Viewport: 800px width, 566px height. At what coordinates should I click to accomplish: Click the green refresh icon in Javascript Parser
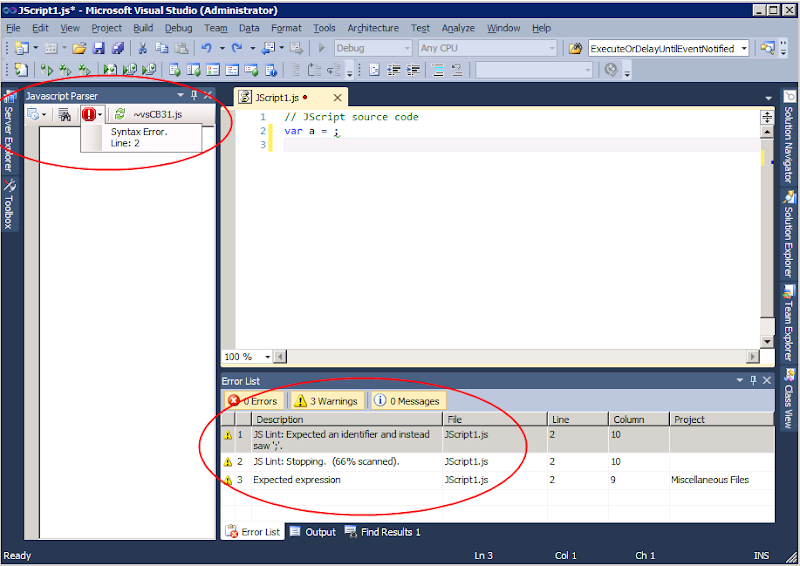(120, 115)
